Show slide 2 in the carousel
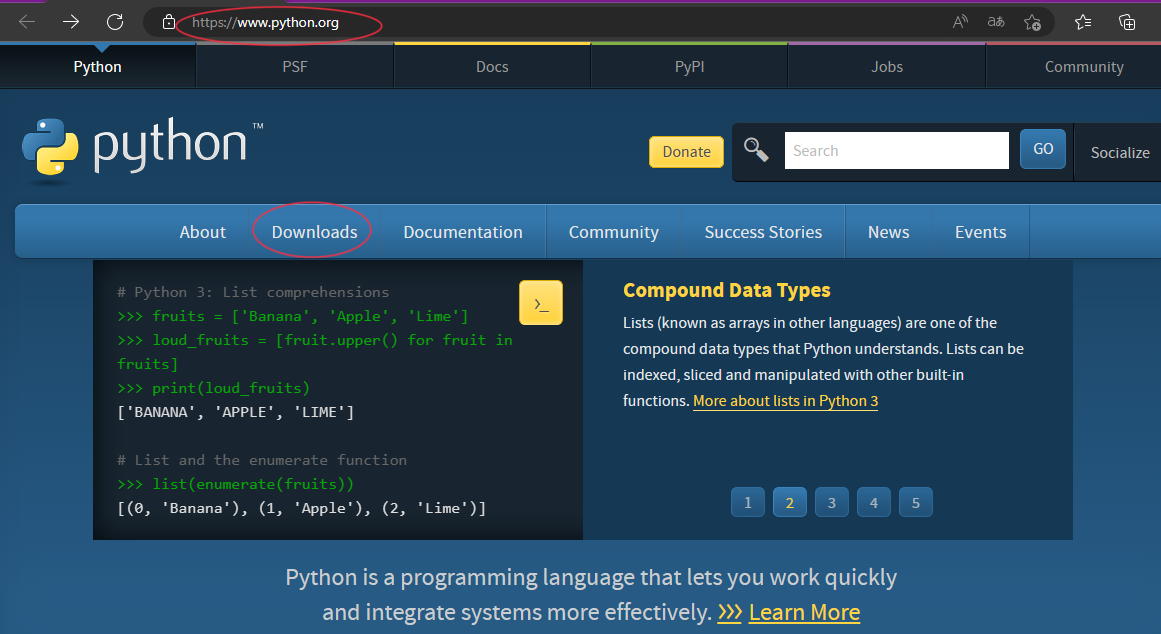This screenshot has height=634, width=1161. point(790,502)
